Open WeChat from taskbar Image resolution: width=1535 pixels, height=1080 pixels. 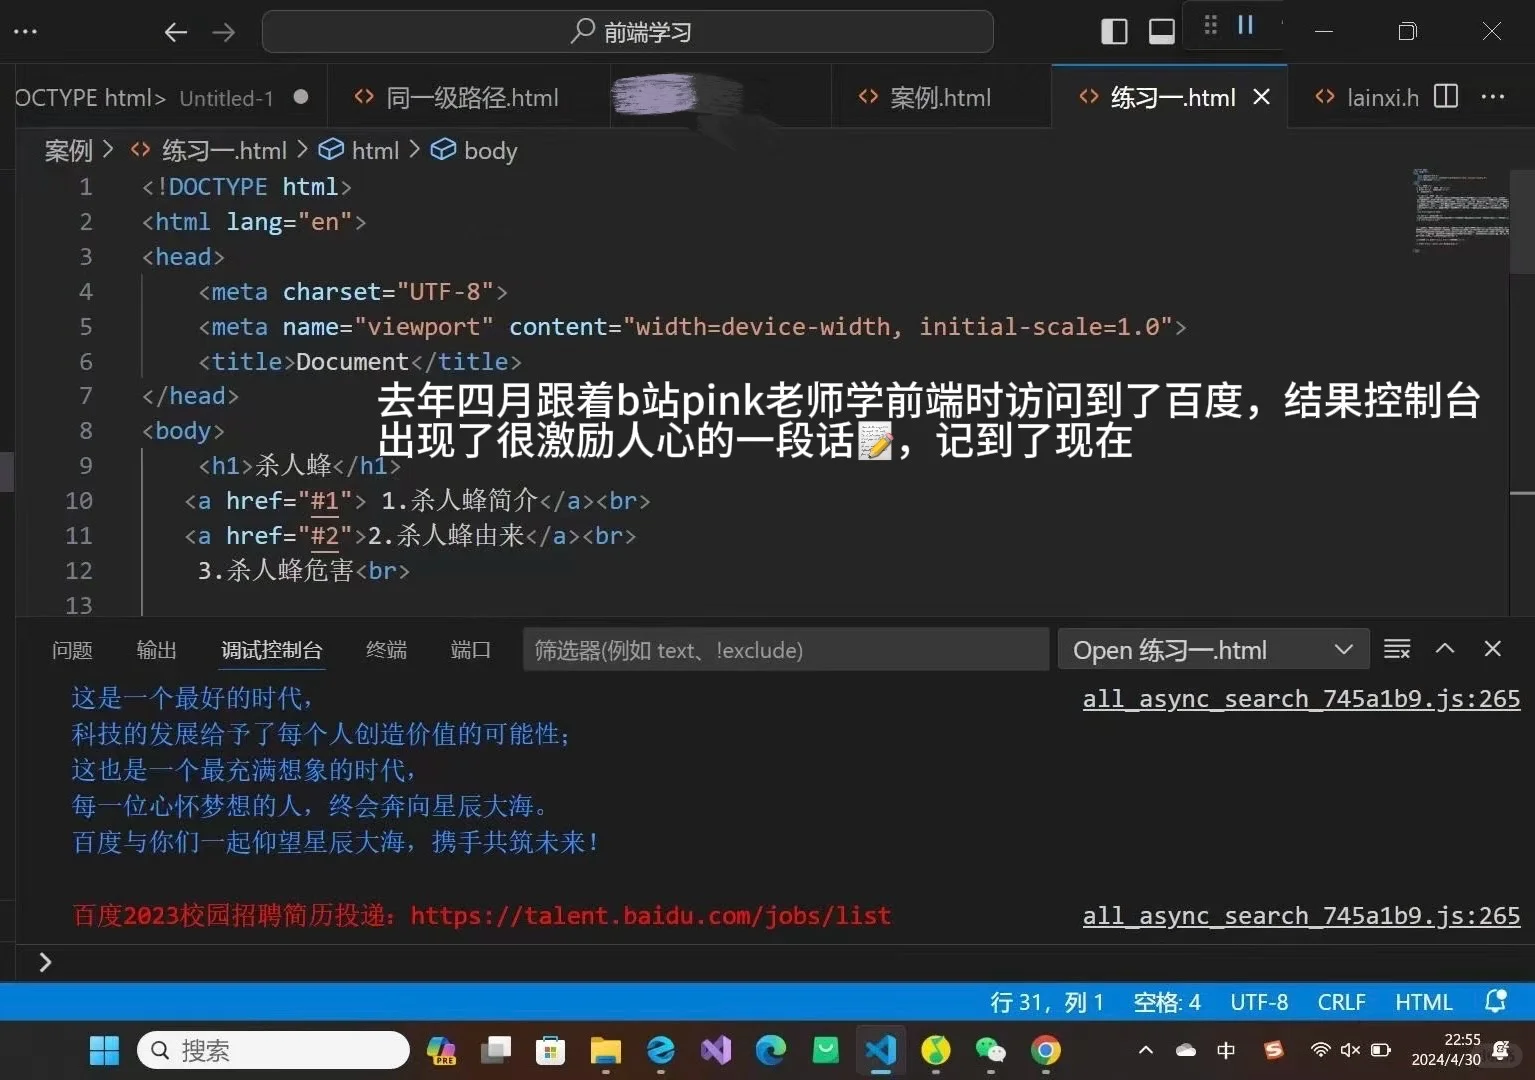pyautogui.click(x=990, y=1050)
